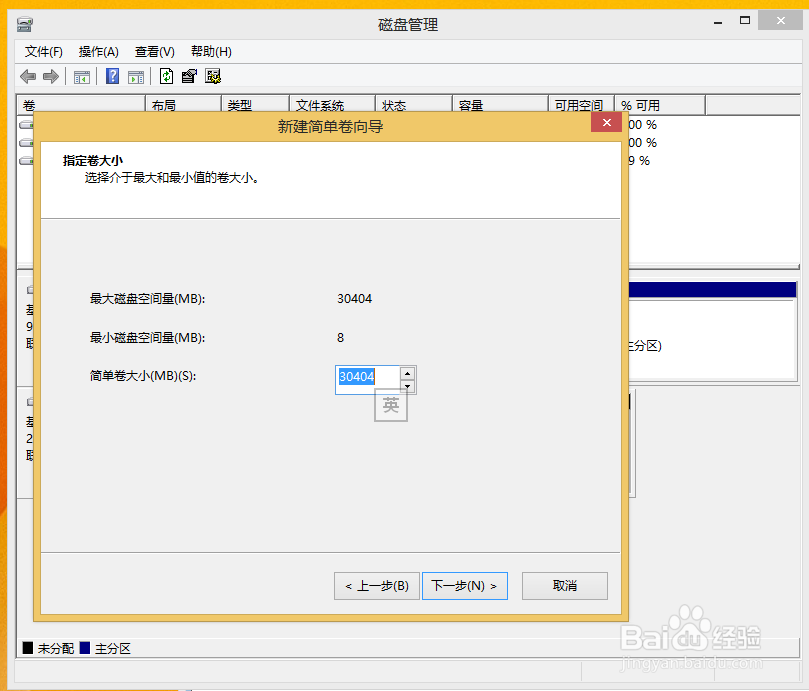The width and height of the screenshot is (809, 691).
Task: Click the rightmost toolbar icon with yellow stars
Action: click(212, 76)
